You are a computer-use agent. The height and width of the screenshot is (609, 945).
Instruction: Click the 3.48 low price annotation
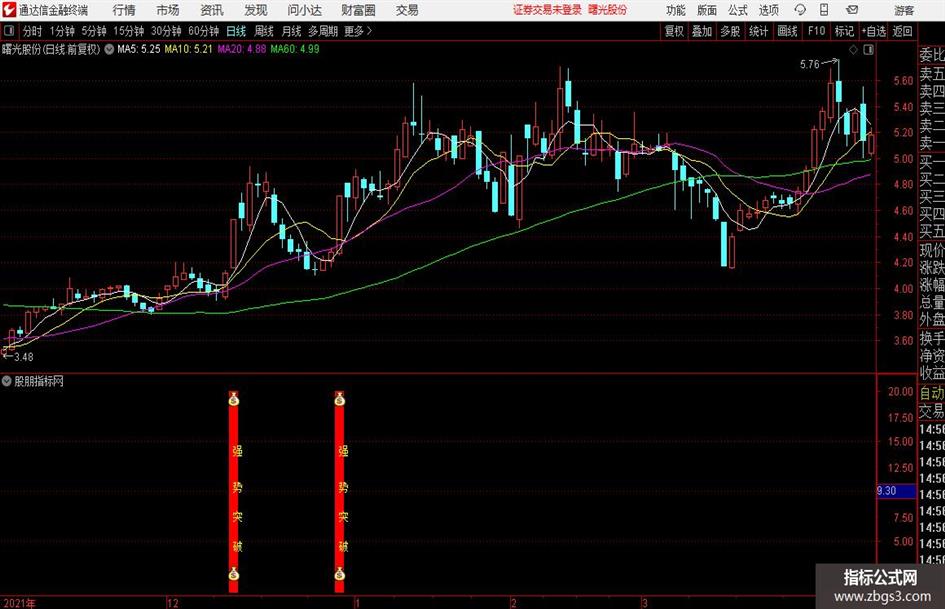24,357
